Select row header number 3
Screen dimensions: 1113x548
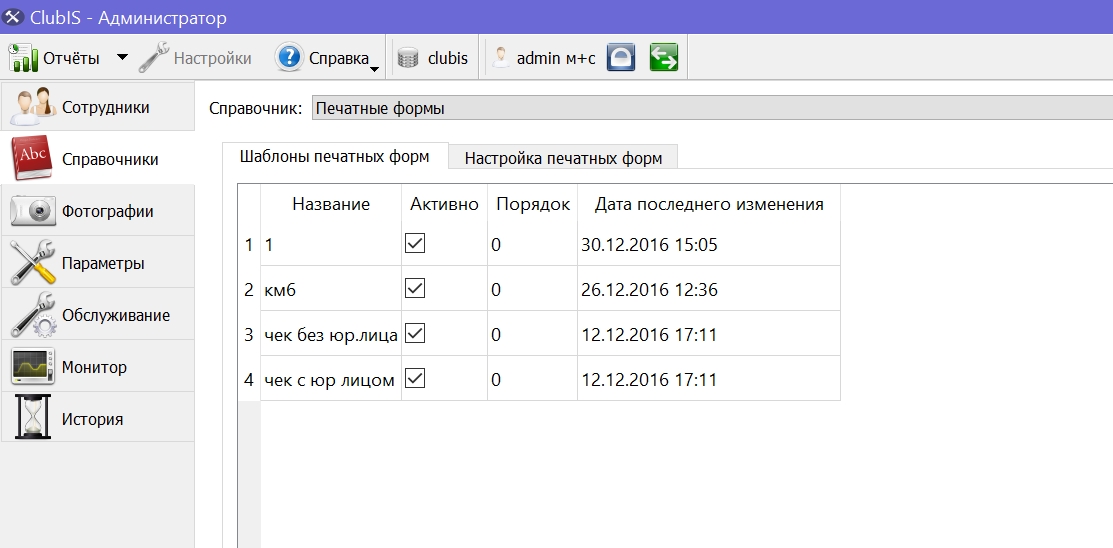click(x=249, y=334)
